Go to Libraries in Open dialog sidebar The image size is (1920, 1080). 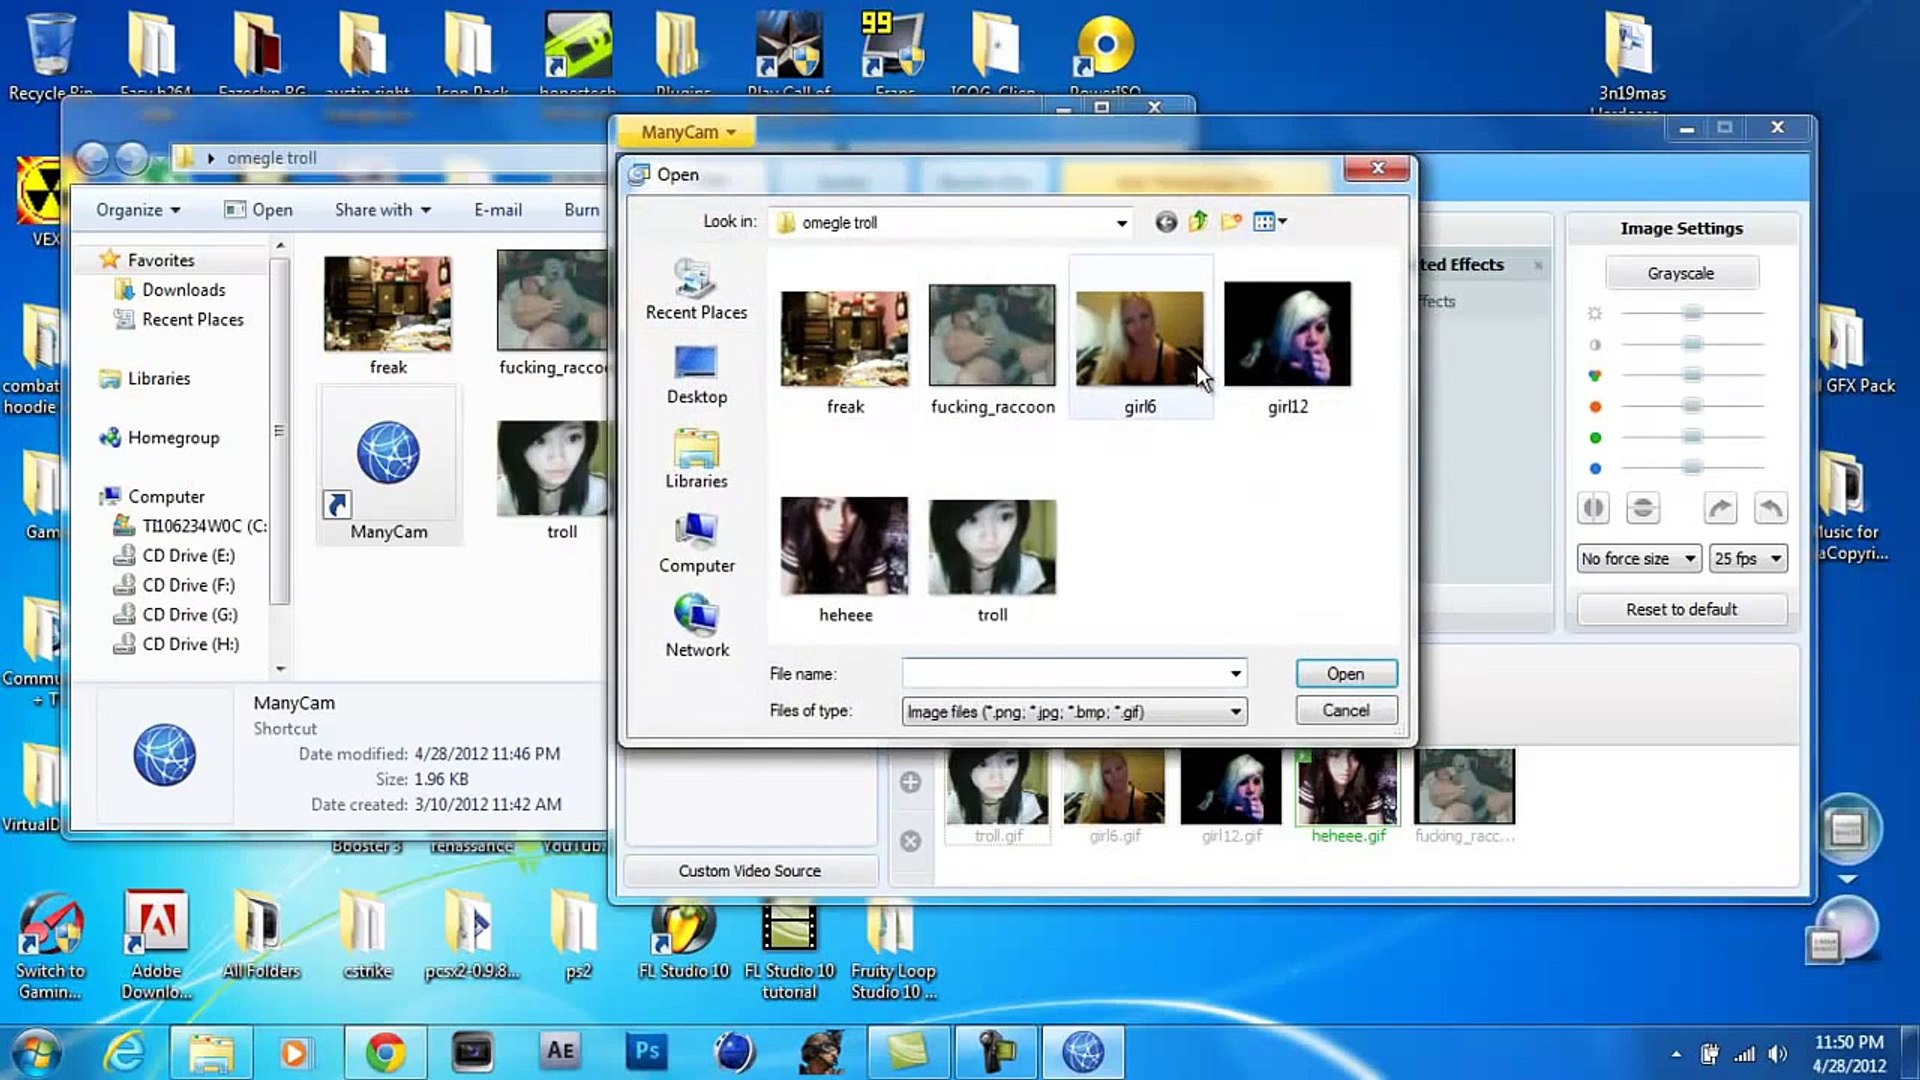point(696,460)
